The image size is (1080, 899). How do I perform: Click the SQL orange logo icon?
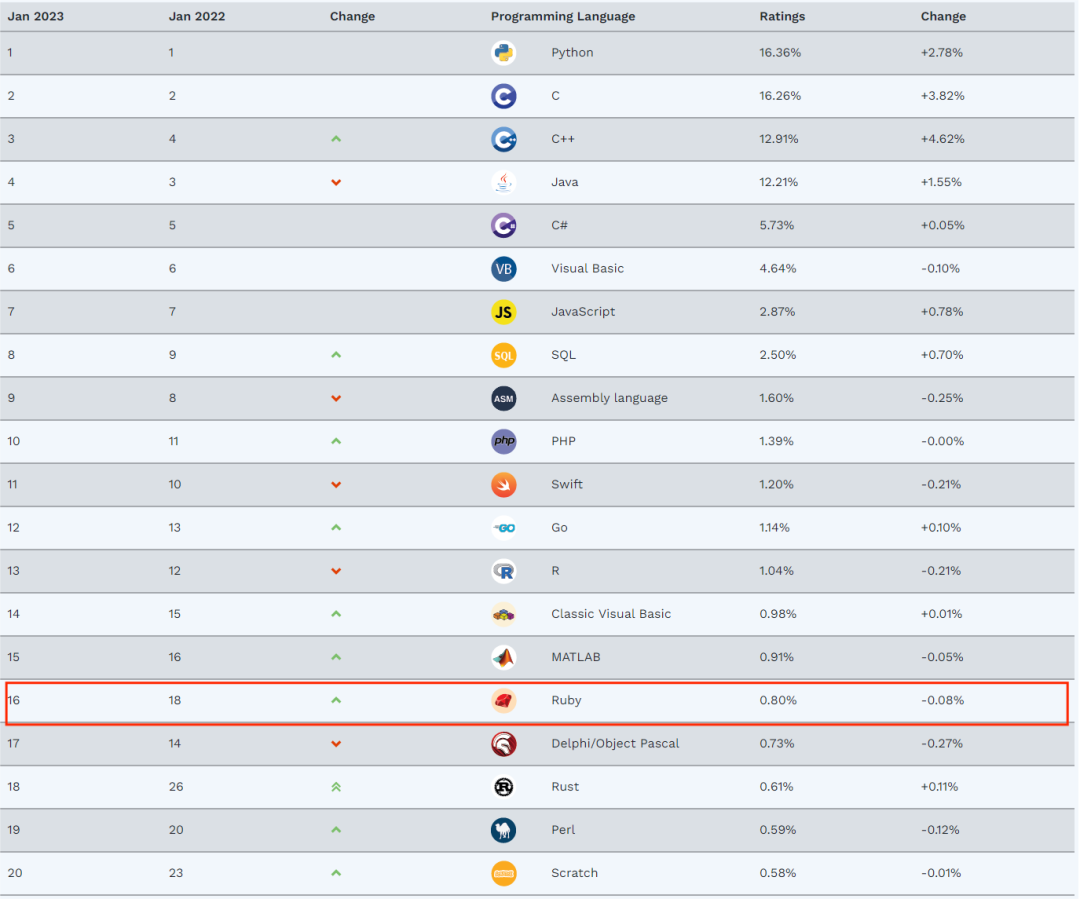click(x=504, y=355)
